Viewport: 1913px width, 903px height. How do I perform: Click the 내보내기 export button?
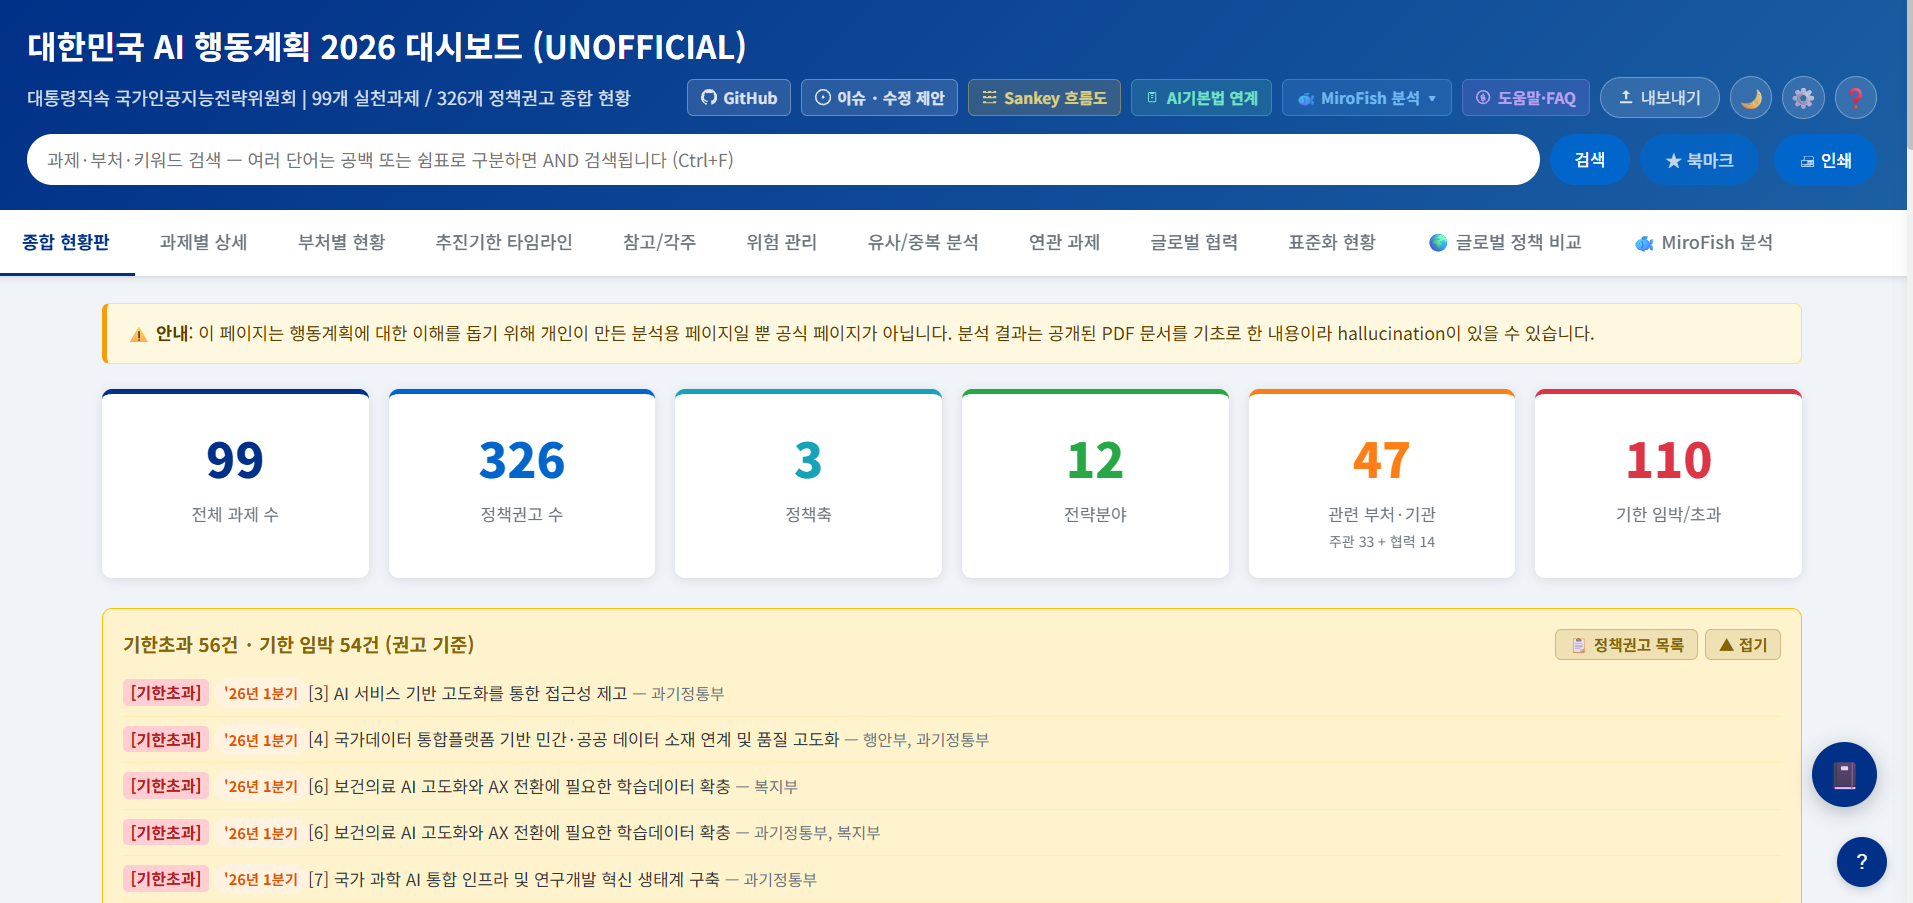click(x=1660, y=98)
